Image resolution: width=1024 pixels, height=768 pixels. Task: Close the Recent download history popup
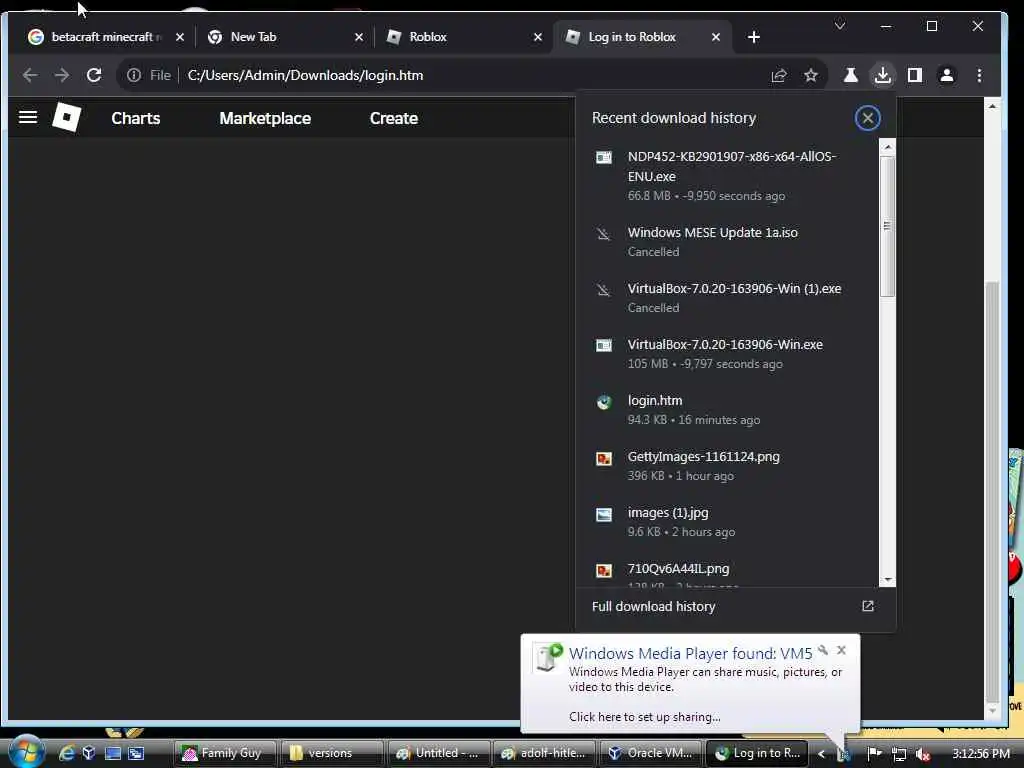867,118
